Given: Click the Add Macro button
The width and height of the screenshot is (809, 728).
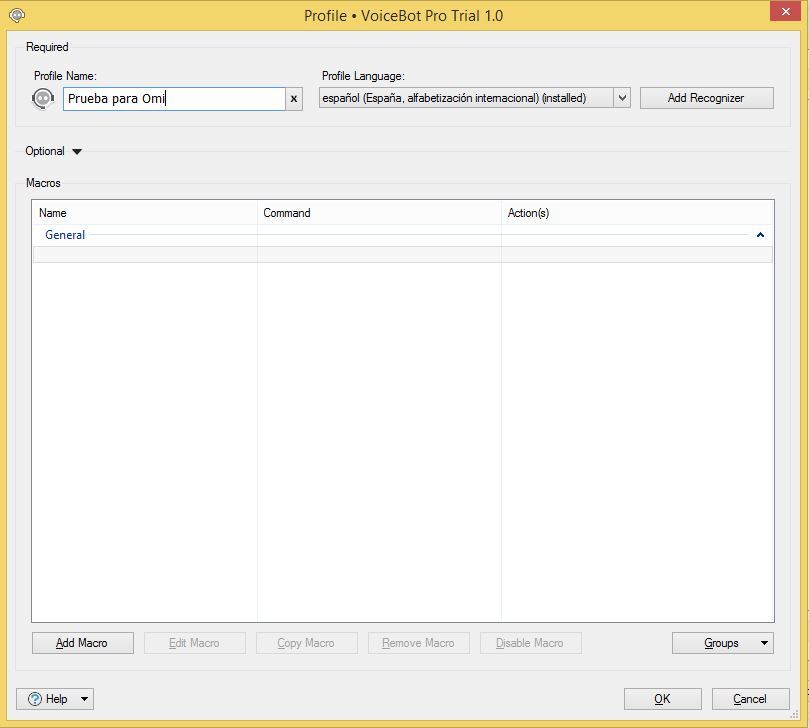Looking at the screenshot, I should point(82,643).
